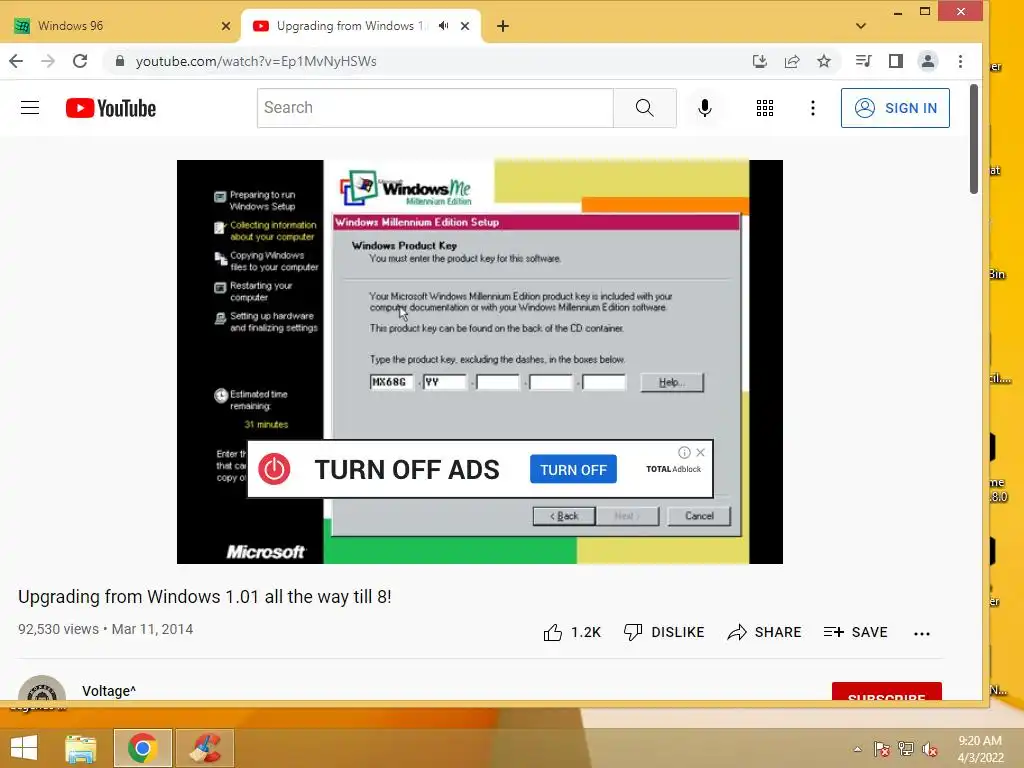
Task: Click the SIGN IN button
Action: [x=895, y=108]
